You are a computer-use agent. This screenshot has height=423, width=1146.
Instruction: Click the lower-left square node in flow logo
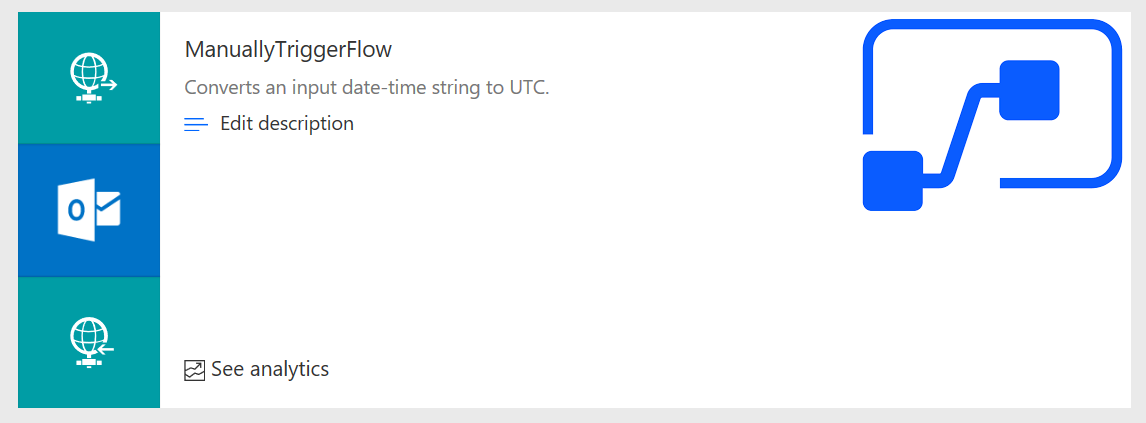point(892,181)
